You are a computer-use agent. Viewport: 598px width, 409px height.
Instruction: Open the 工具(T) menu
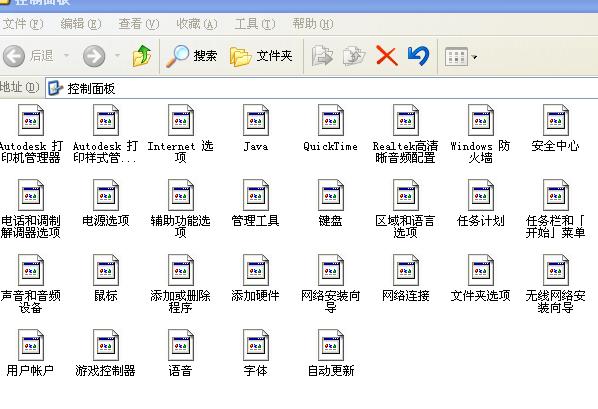(255, 24)
